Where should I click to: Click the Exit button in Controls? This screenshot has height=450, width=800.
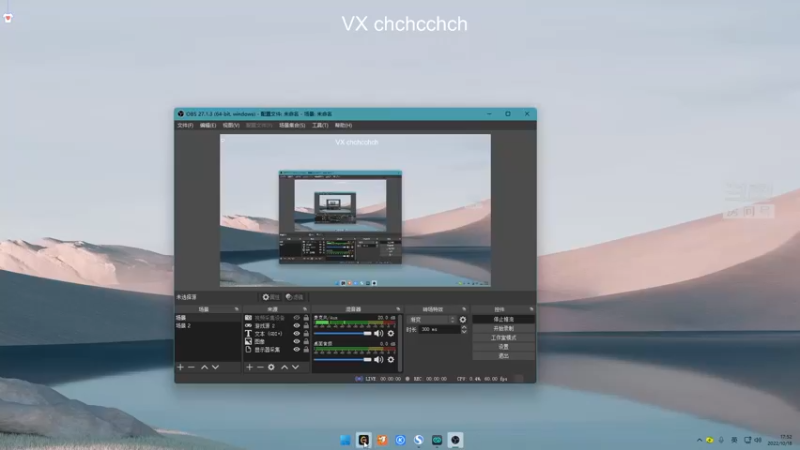tap(504, 356)
